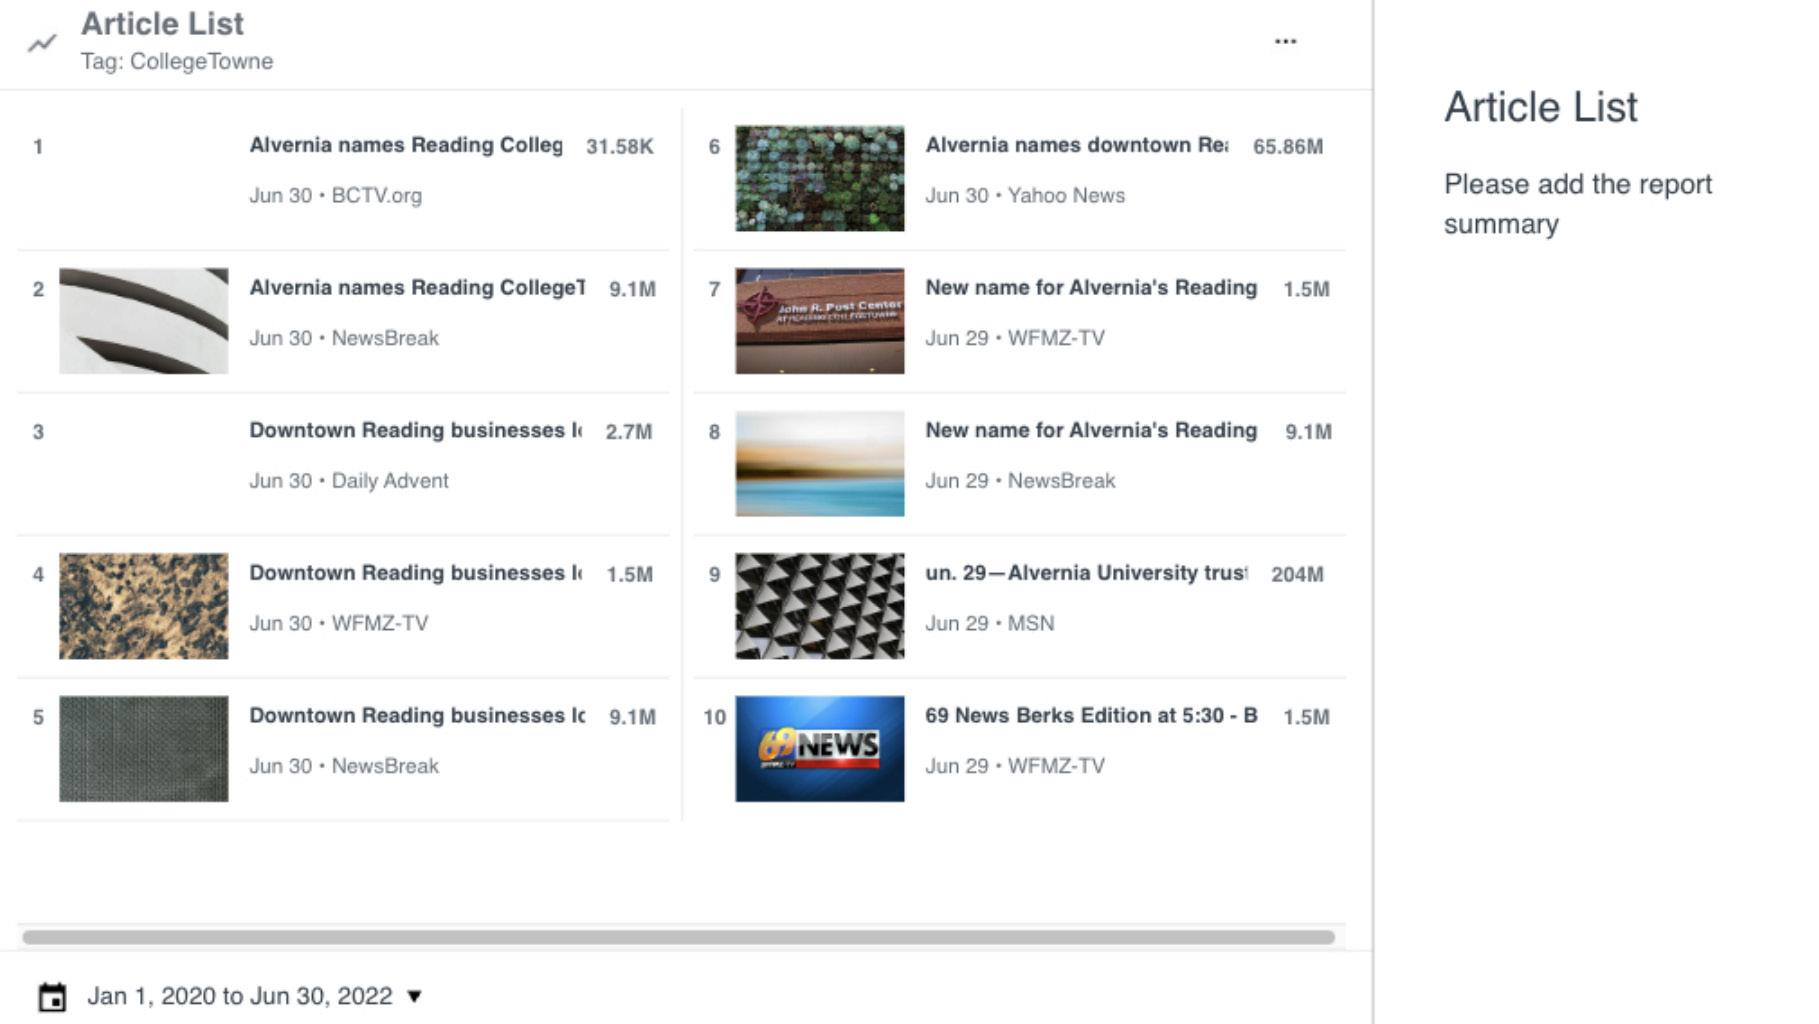Click the 'Tag: CollegeTowne' subtitle
The height and width of the screenshot is (1024, 1819).
pos(177,62)
